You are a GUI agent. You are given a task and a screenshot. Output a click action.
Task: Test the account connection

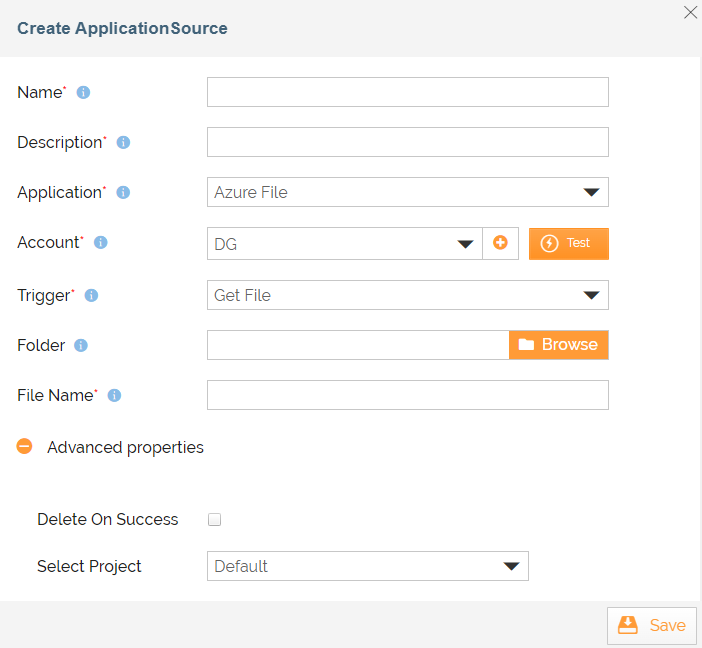pos(569,244)
